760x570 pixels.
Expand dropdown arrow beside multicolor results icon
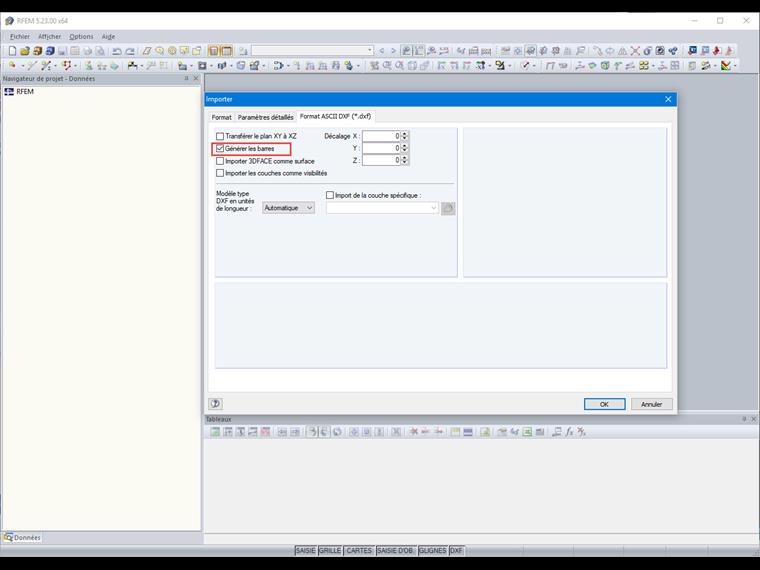click(x=735, y=65)
